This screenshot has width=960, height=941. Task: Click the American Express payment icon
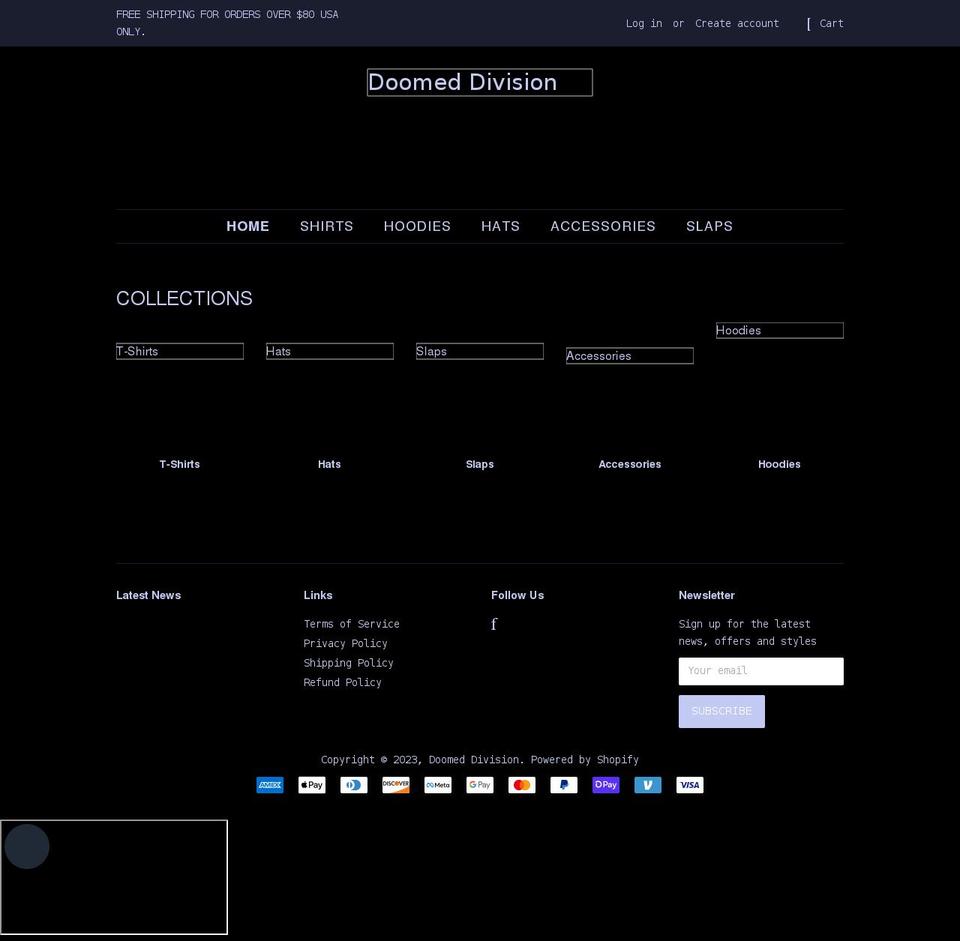pyautogui.click(x=270, y=785)
